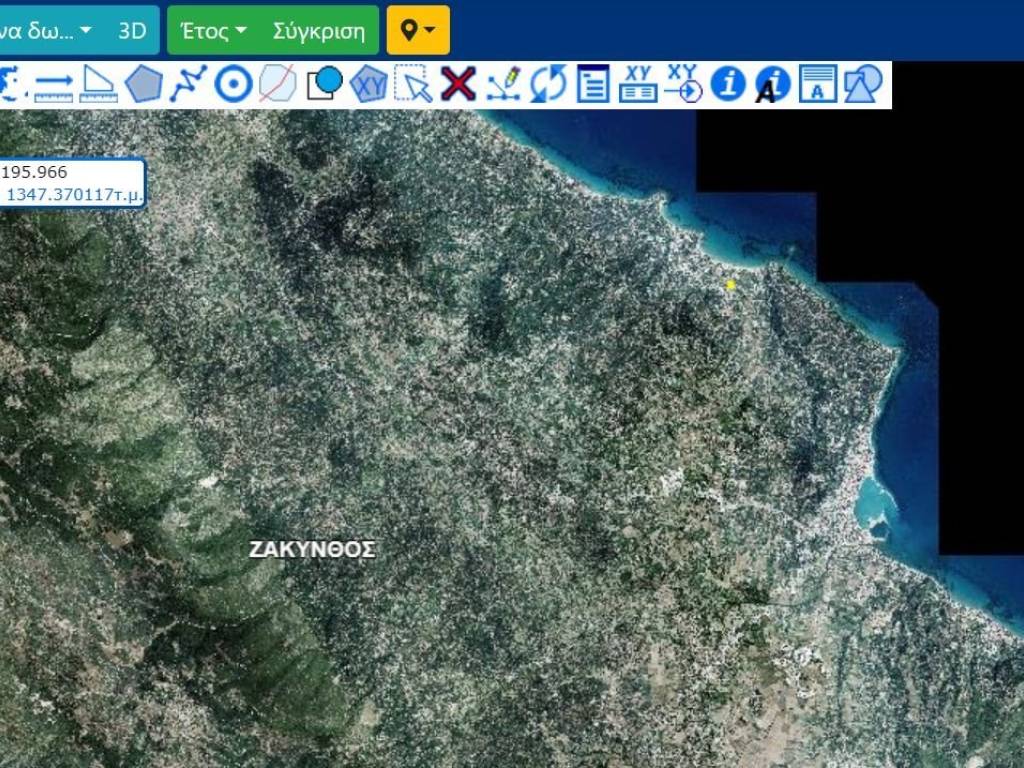Activate the dashed rectangle selection tool
Viewport: 1024px width, 768px height.
coord(413,85)
